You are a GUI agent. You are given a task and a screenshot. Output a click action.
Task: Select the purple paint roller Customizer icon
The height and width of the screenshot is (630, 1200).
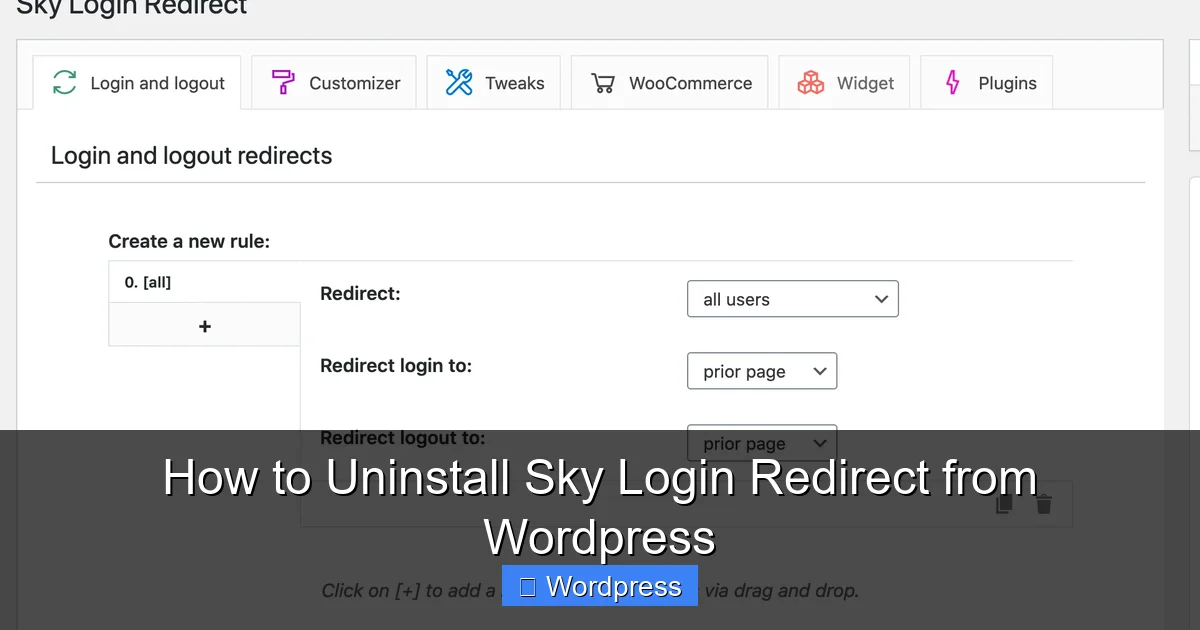pos(281,82)
